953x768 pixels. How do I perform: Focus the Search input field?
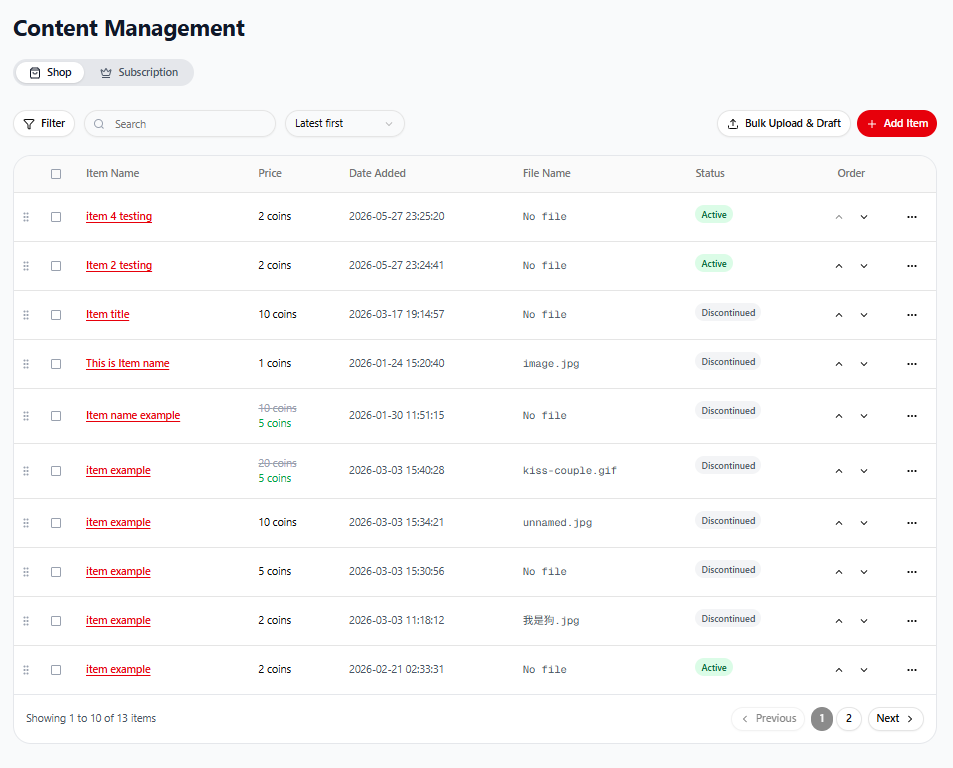tap(180, 123)
